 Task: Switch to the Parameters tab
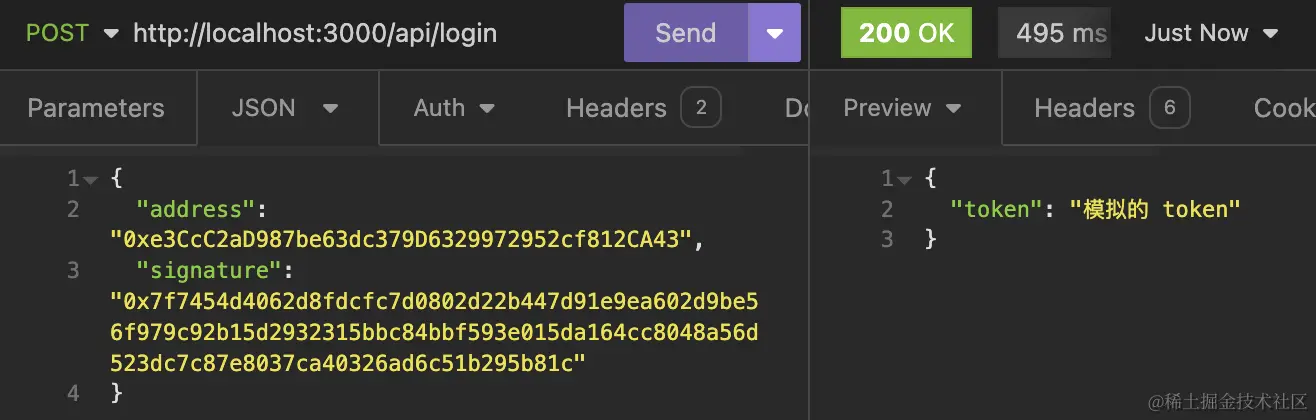tap(96, 108)
